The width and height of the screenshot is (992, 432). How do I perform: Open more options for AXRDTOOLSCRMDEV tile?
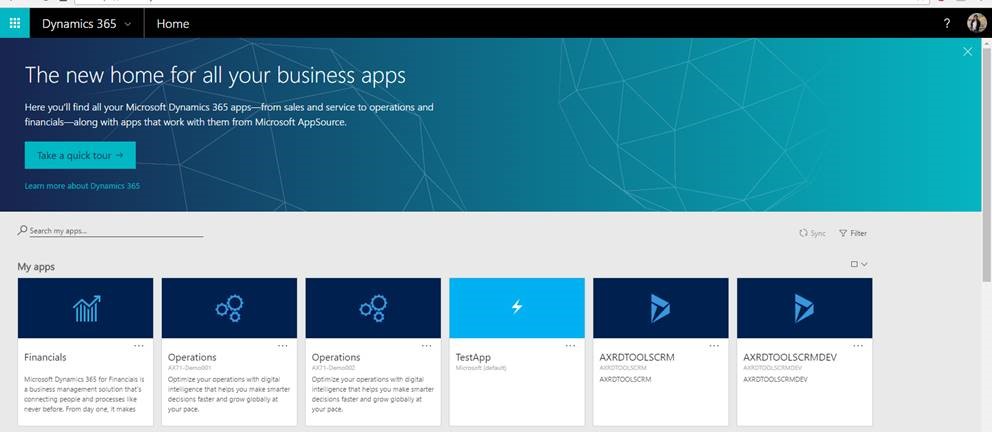point(858,346)
